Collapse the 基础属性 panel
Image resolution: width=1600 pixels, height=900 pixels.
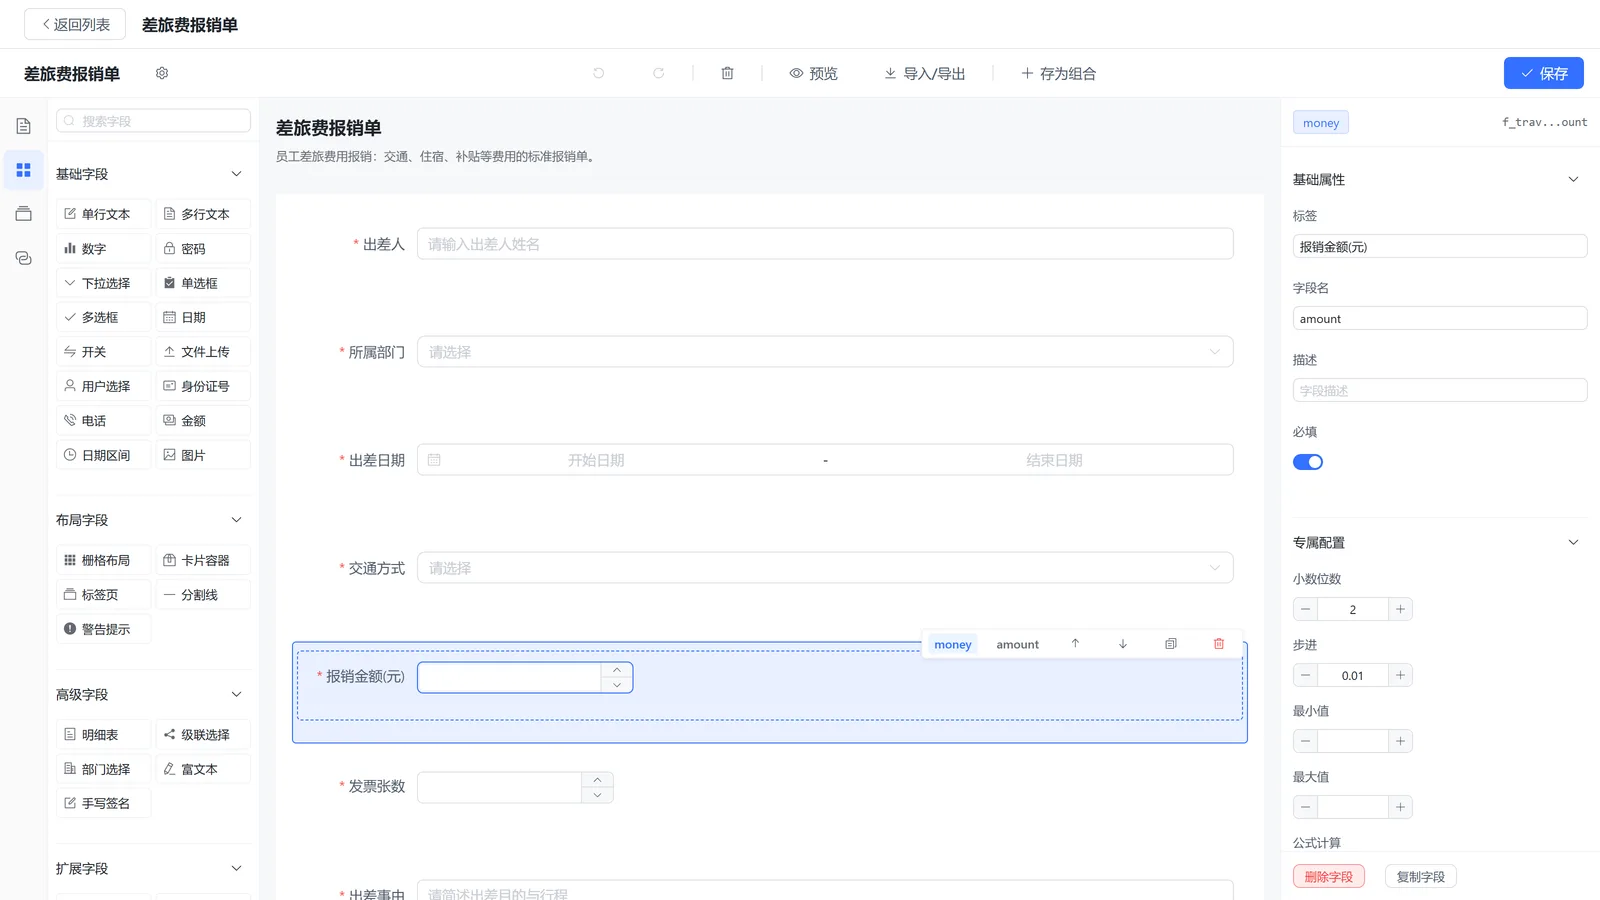tap(1573, 180)
